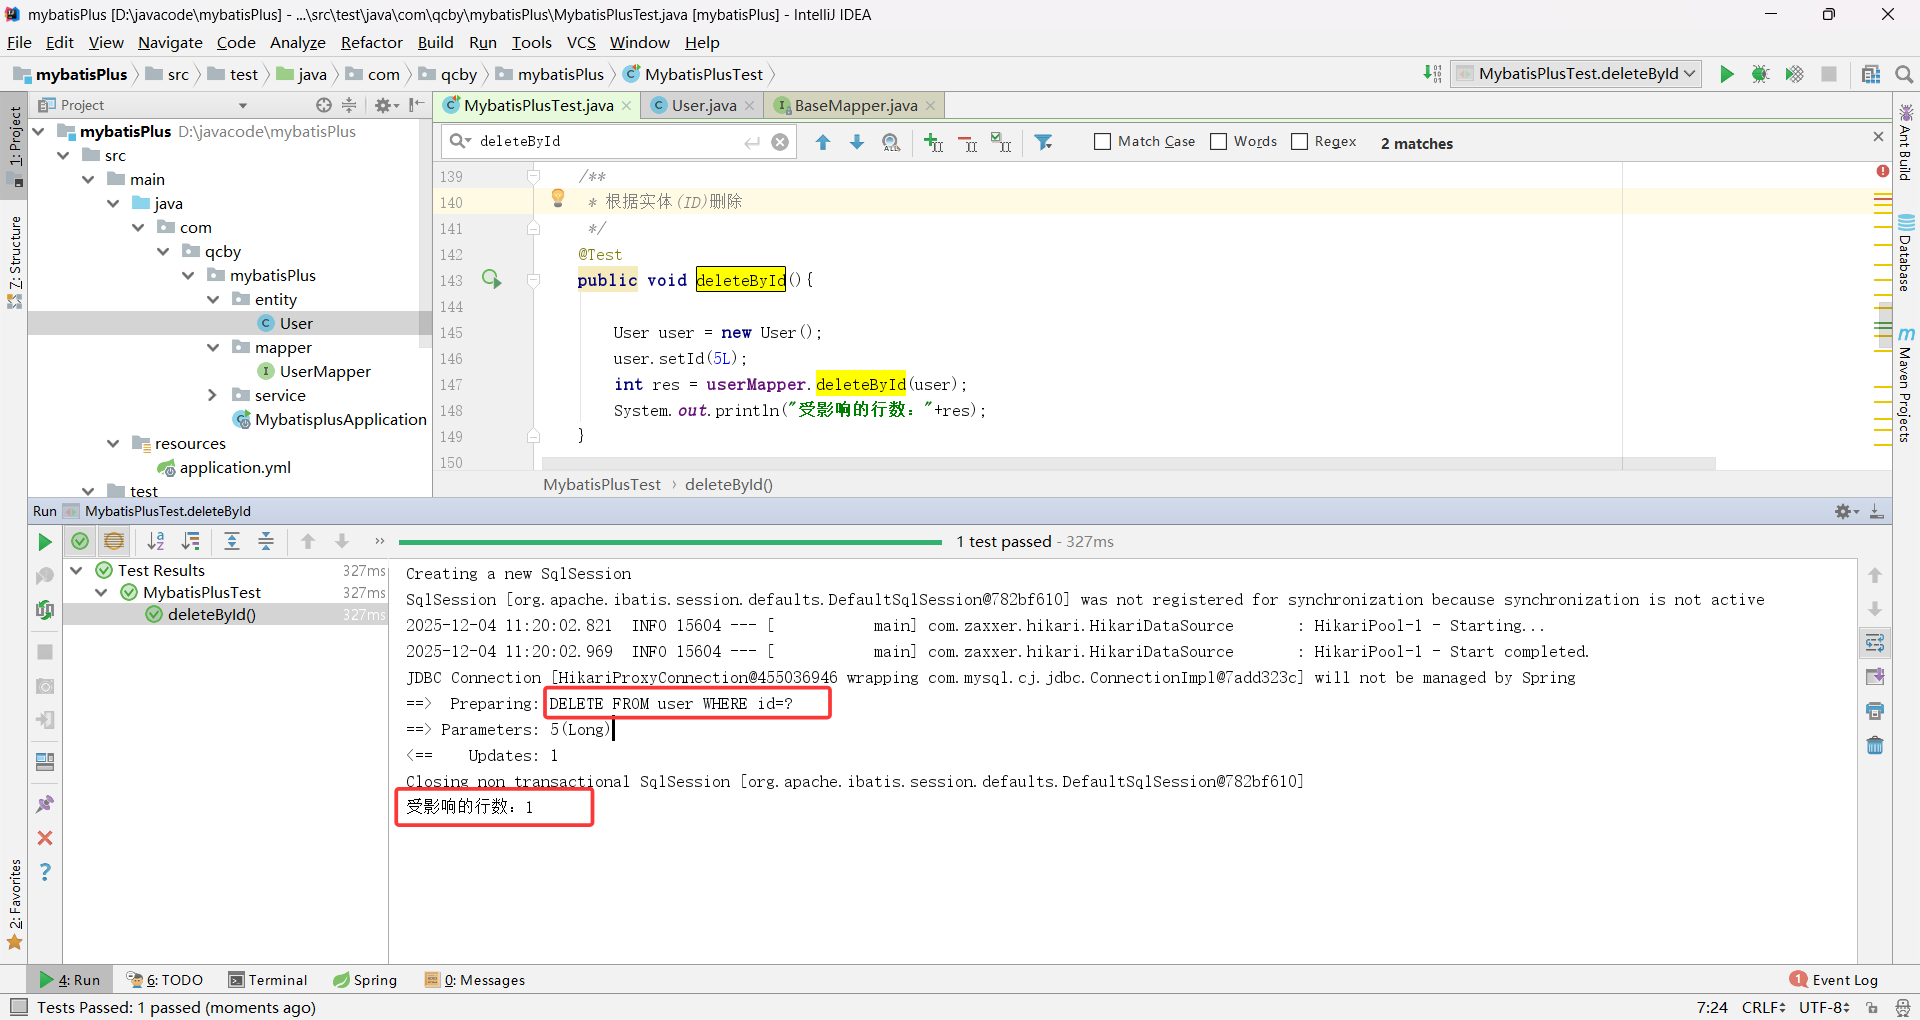
Task: Expand all test results icon
Action: pyautogui.click(x=232, y=541)
